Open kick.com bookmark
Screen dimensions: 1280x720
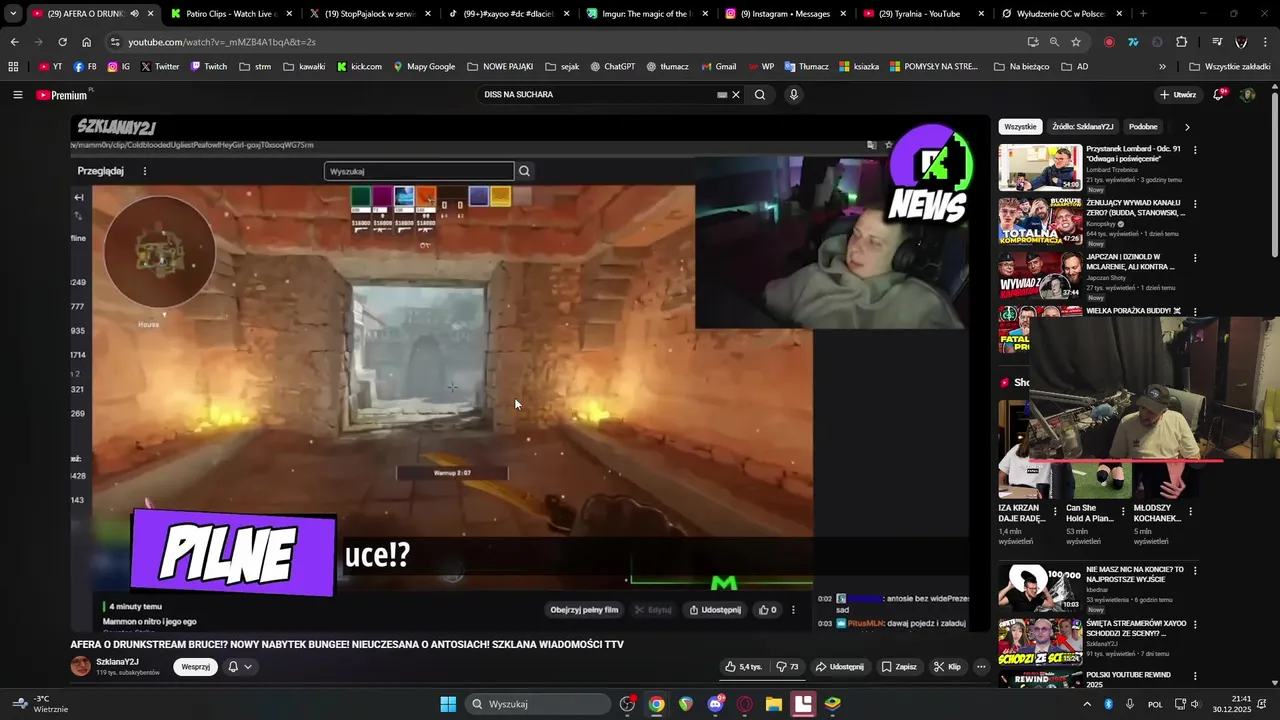[359, 67]
